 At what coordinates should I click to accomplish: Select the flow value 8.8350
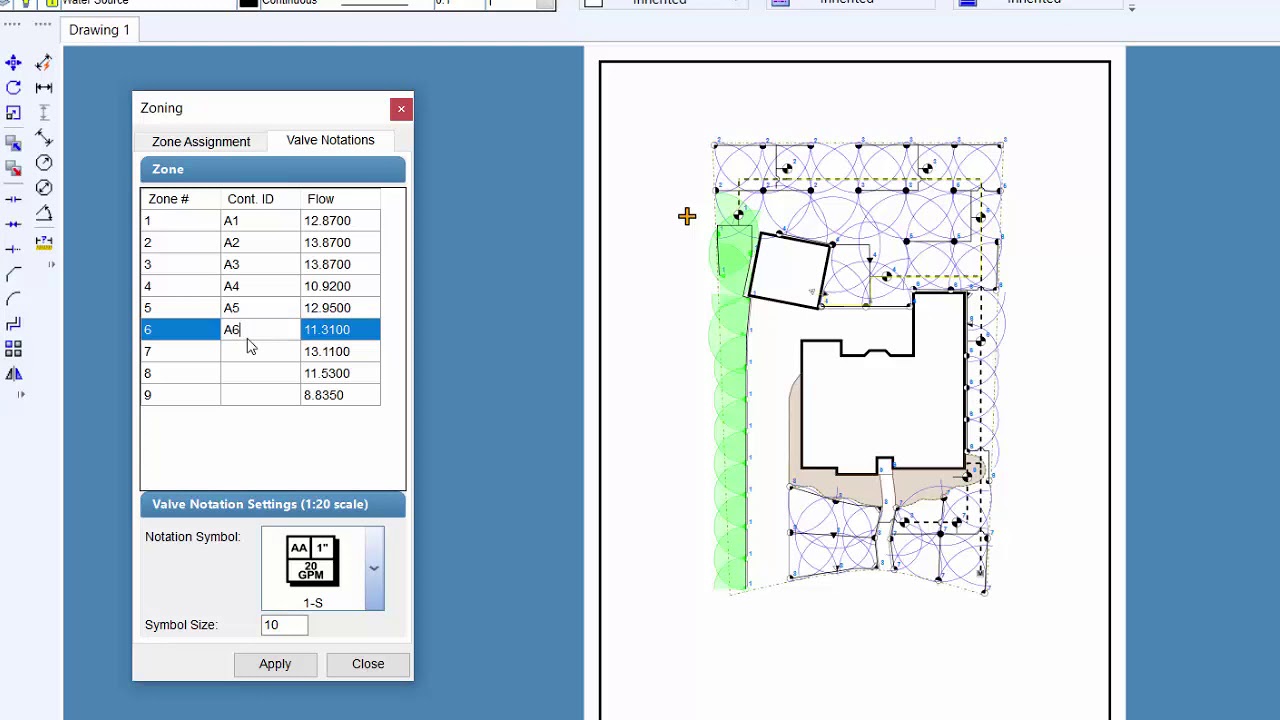(340, 395)
